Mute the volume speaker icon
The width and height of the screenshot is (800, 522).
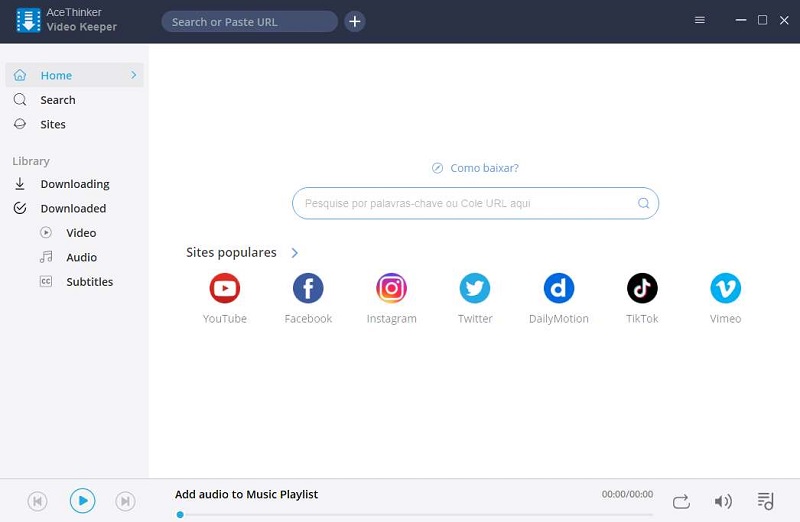(x=723, y=502)
